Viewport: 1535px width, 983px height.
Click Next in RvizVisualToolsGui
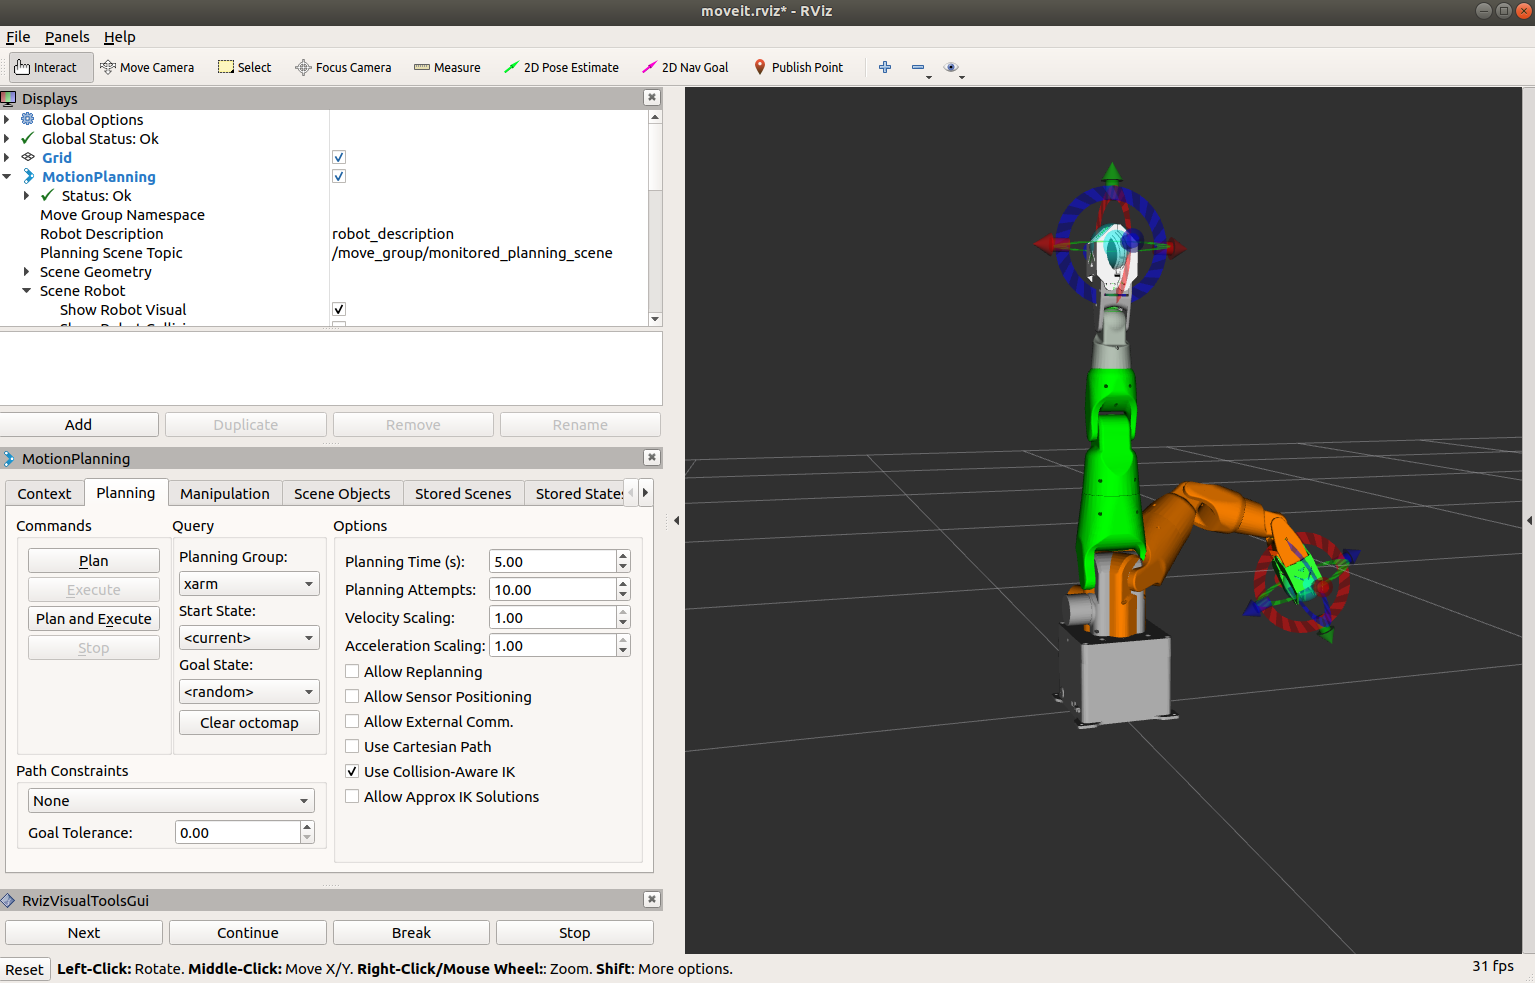click(84, 932)
